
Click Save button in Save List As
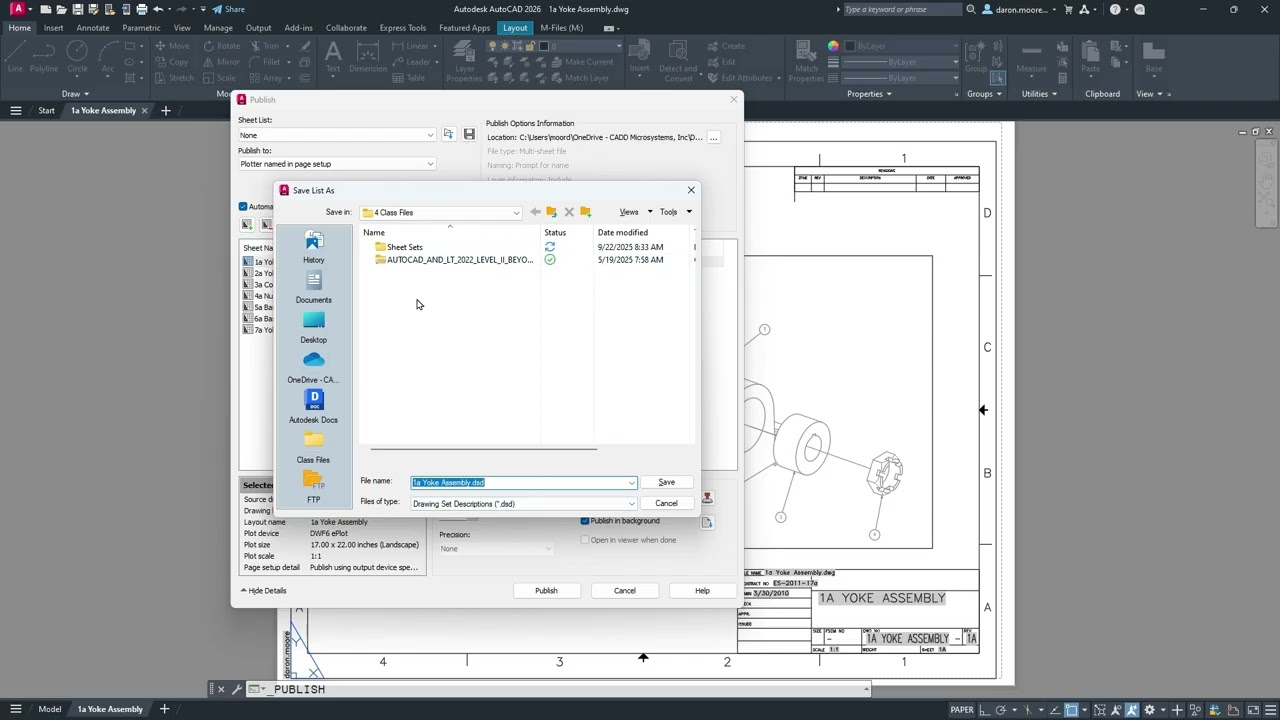[x=666, y=482]
